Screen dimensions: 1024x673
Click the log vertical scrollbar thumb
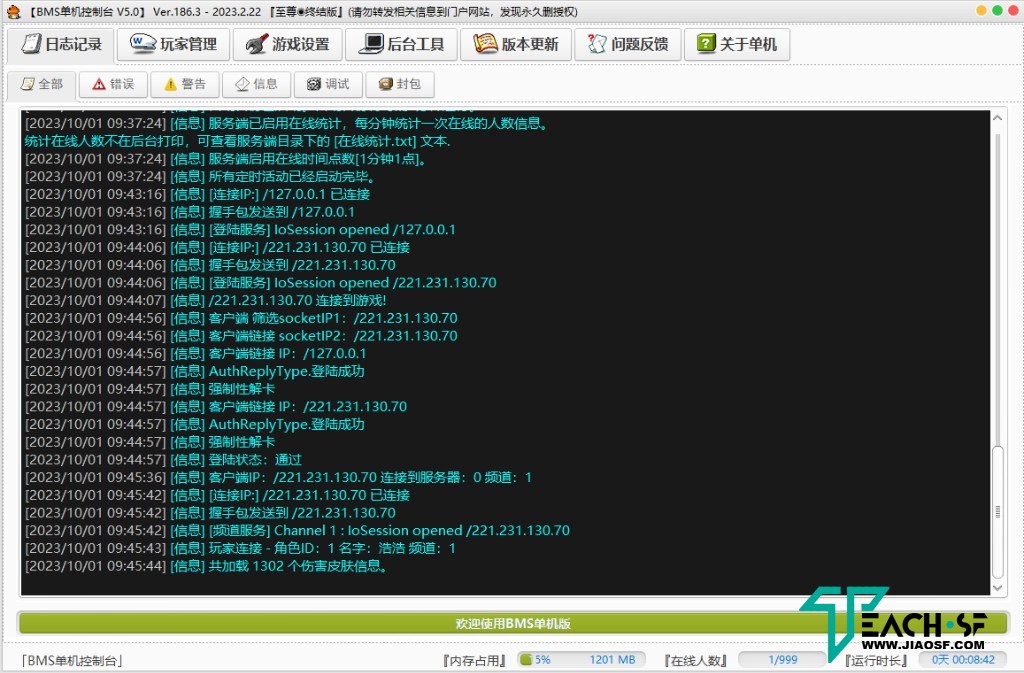997,511
